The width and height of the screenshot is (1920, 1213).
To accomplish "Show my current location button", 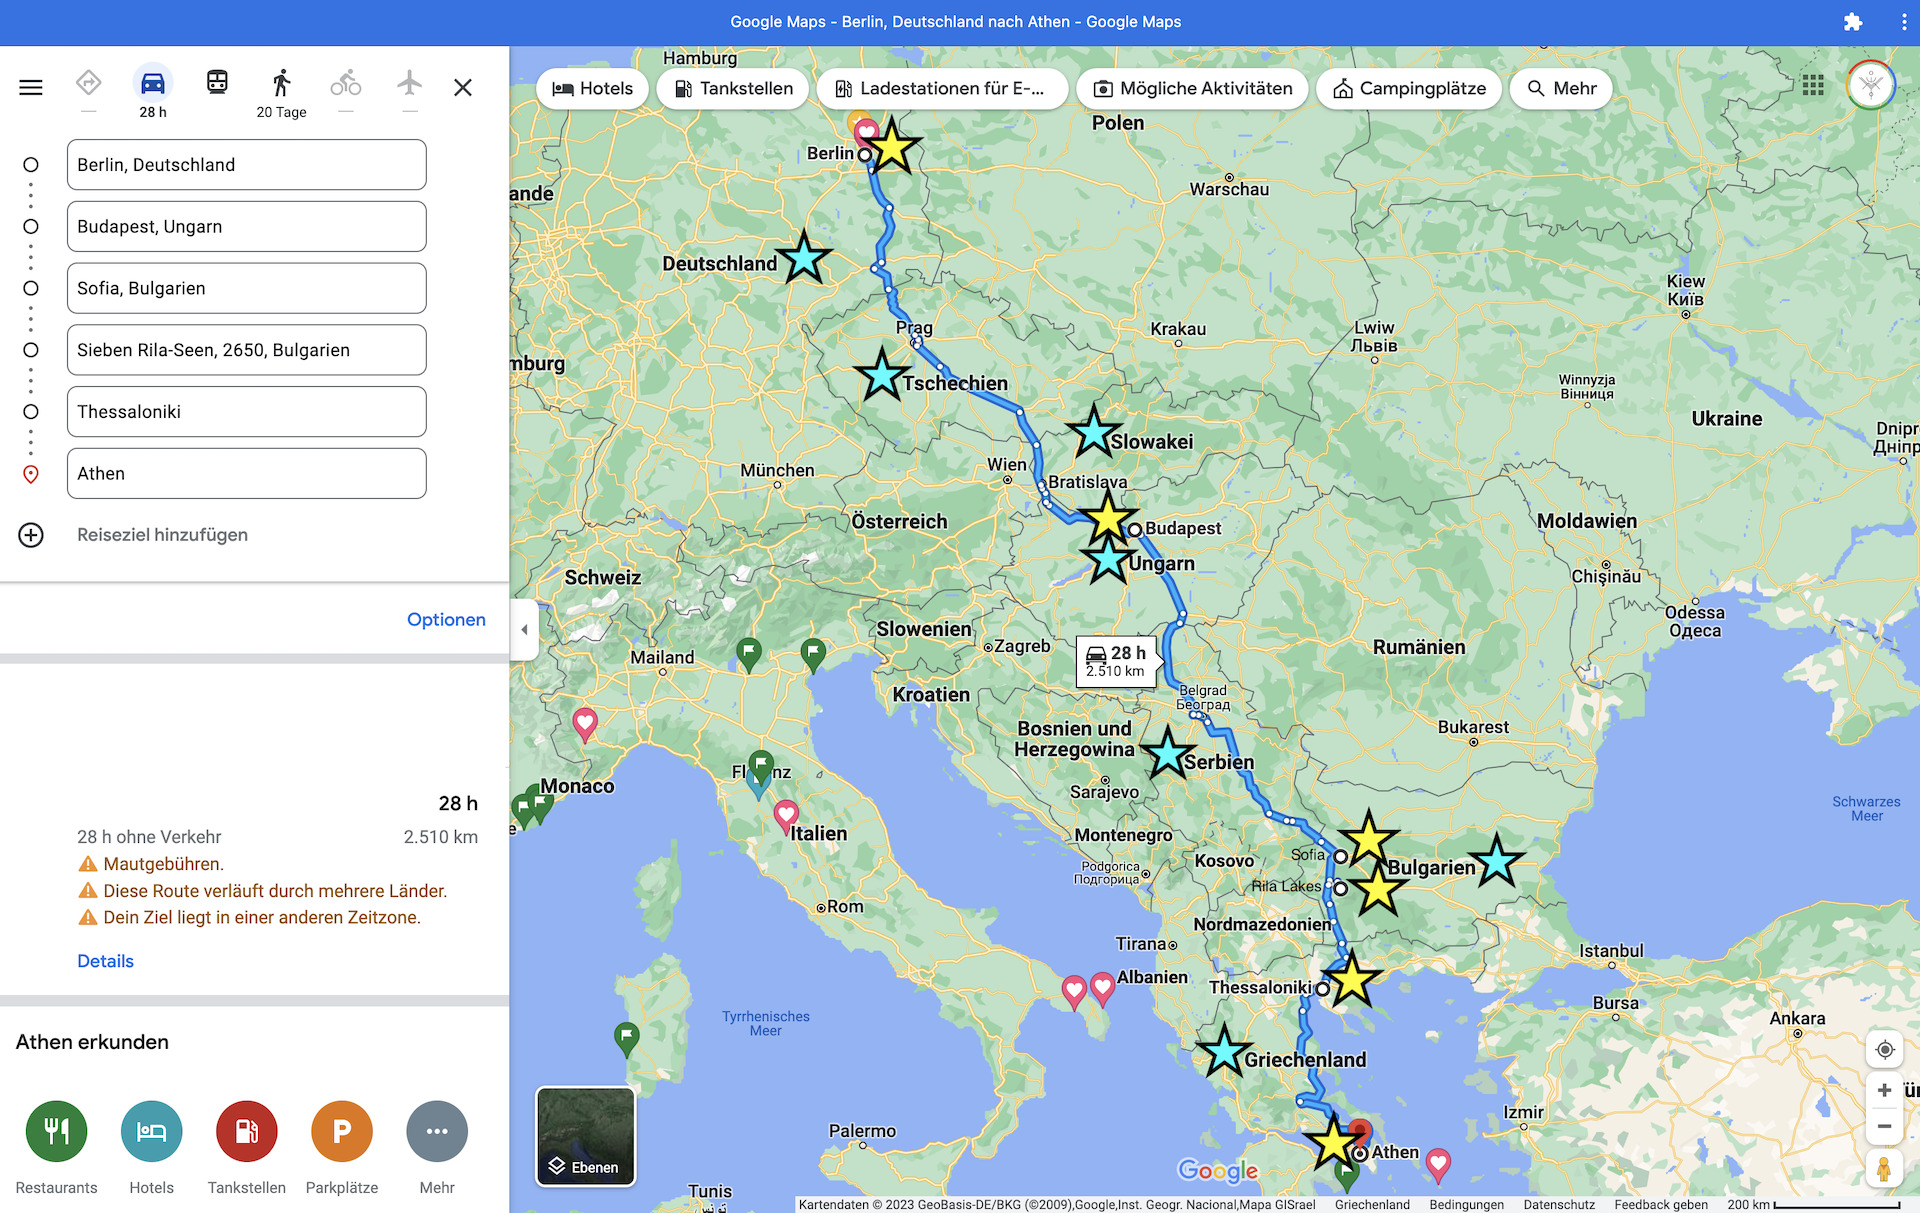I will 1884,1049.
